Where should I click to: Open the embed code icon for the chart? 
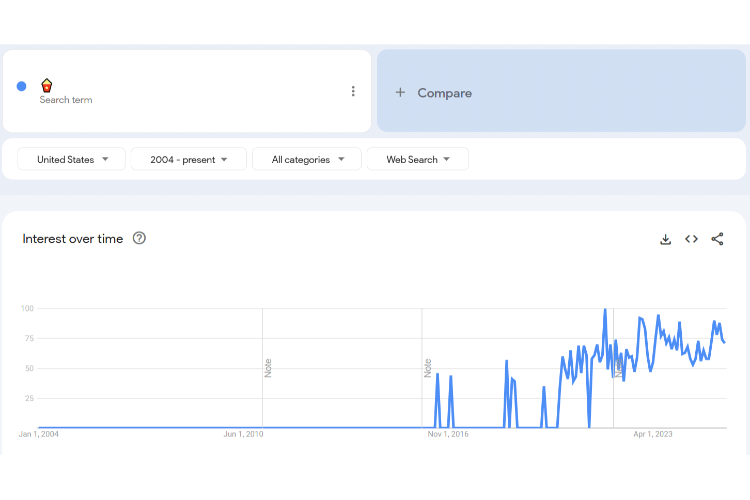pos(691,239)
